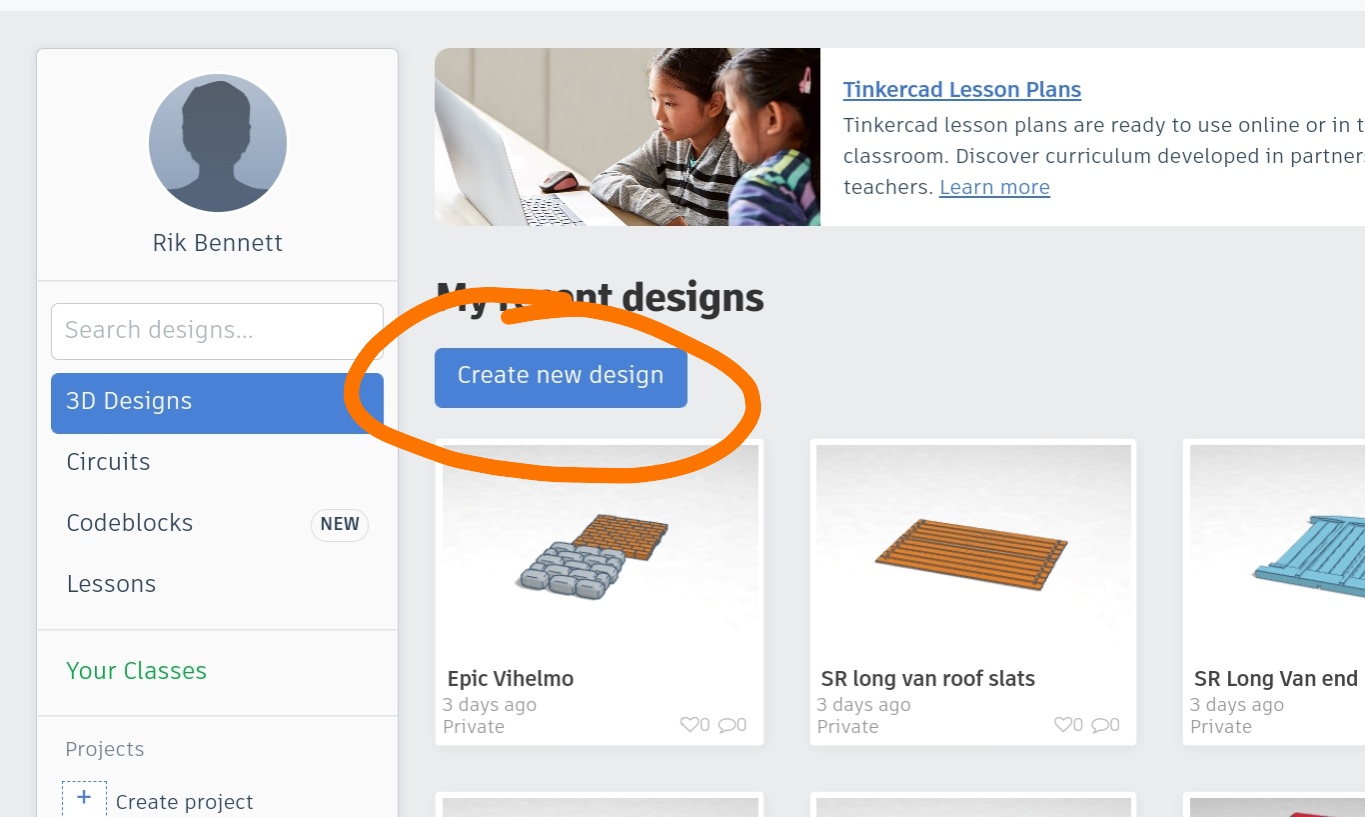The height and width of the screenshot is (817, 1365).
Task: Open the Tinkercad Lesson Plans link
Action: (962, 90)
